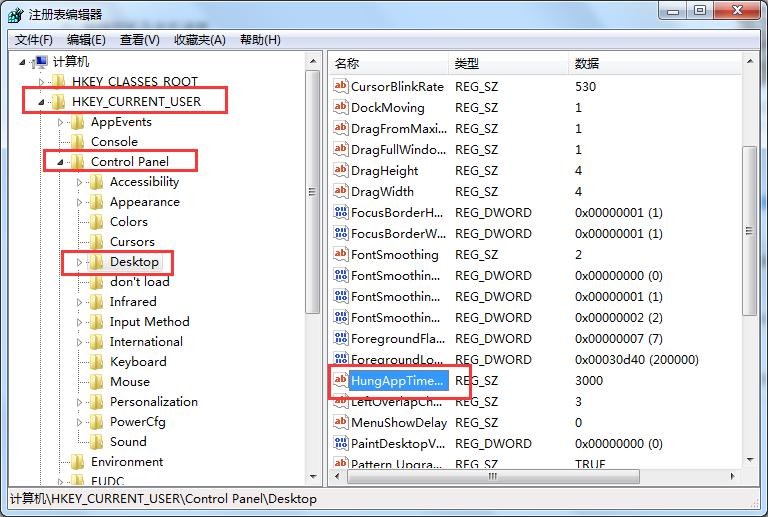Click the 0x00000007 (7) data cell

[x=619, y=339]
